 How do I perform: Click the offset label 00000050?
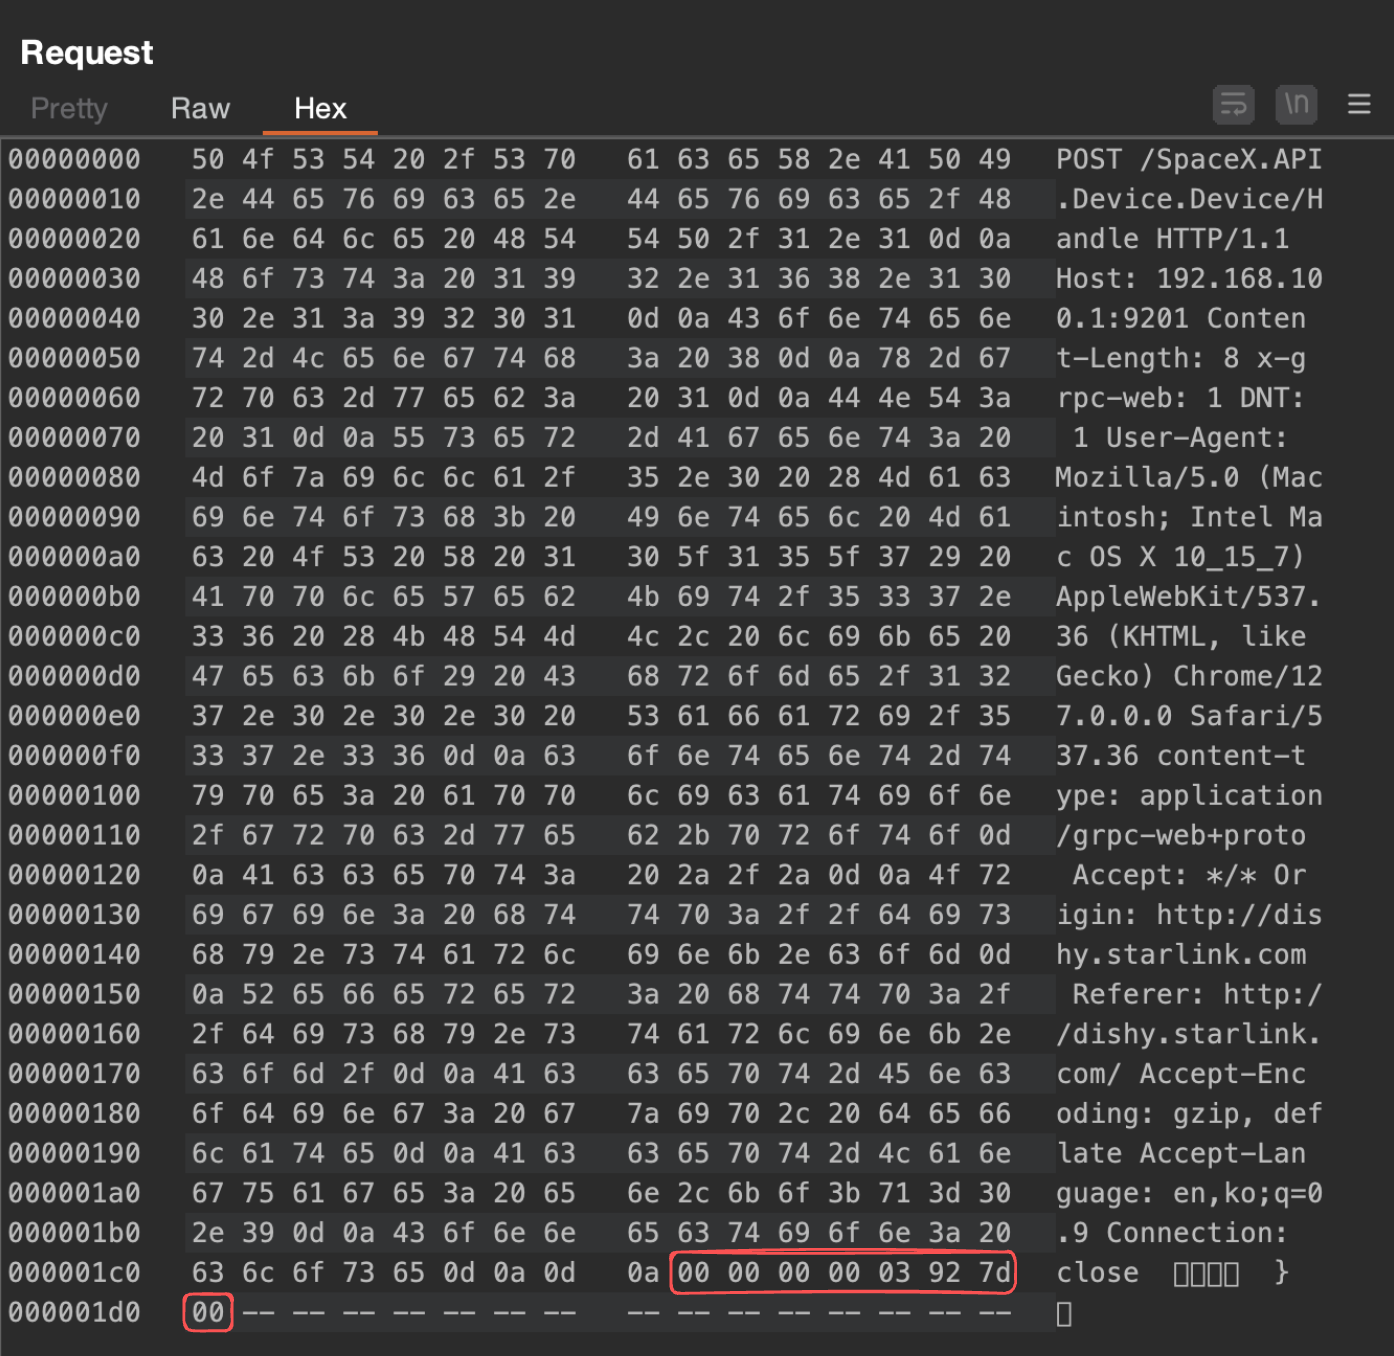(x=75, y=358)
